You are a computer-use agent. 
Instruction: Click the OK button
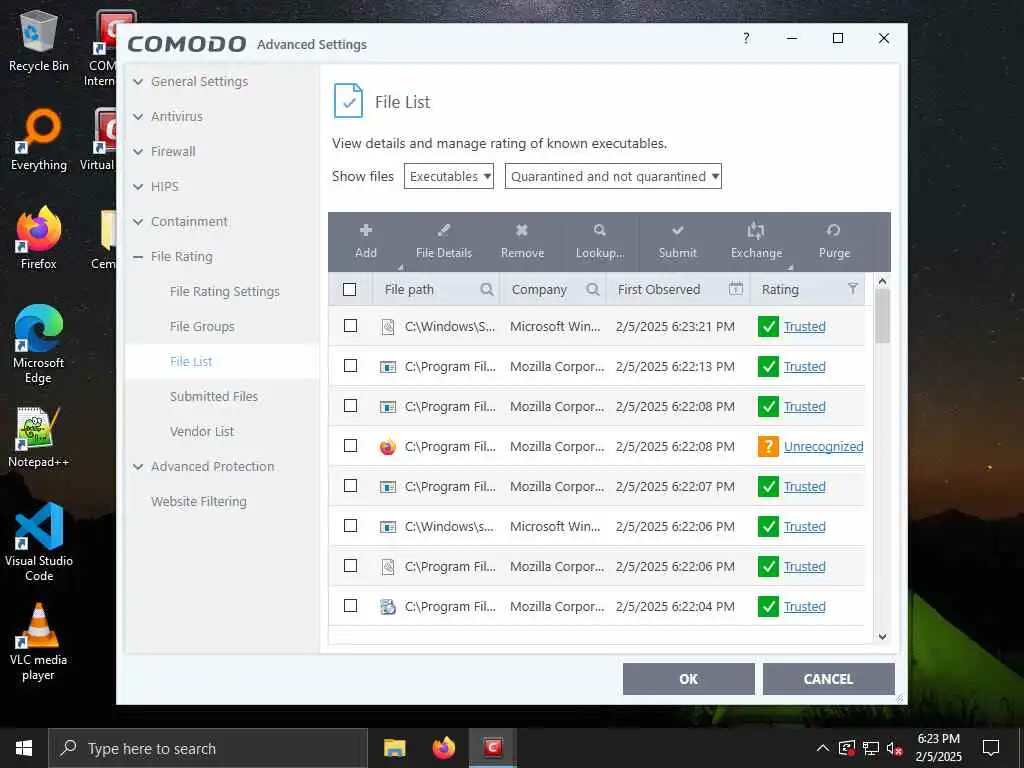(688, 679)
